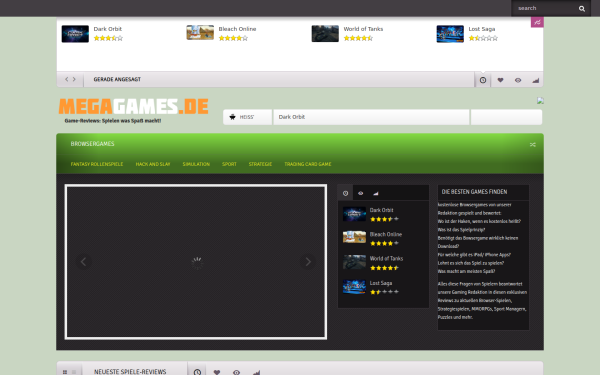Open the Simulation category
The height and width of the screenshot is (375, 600).
pos(196,164)
